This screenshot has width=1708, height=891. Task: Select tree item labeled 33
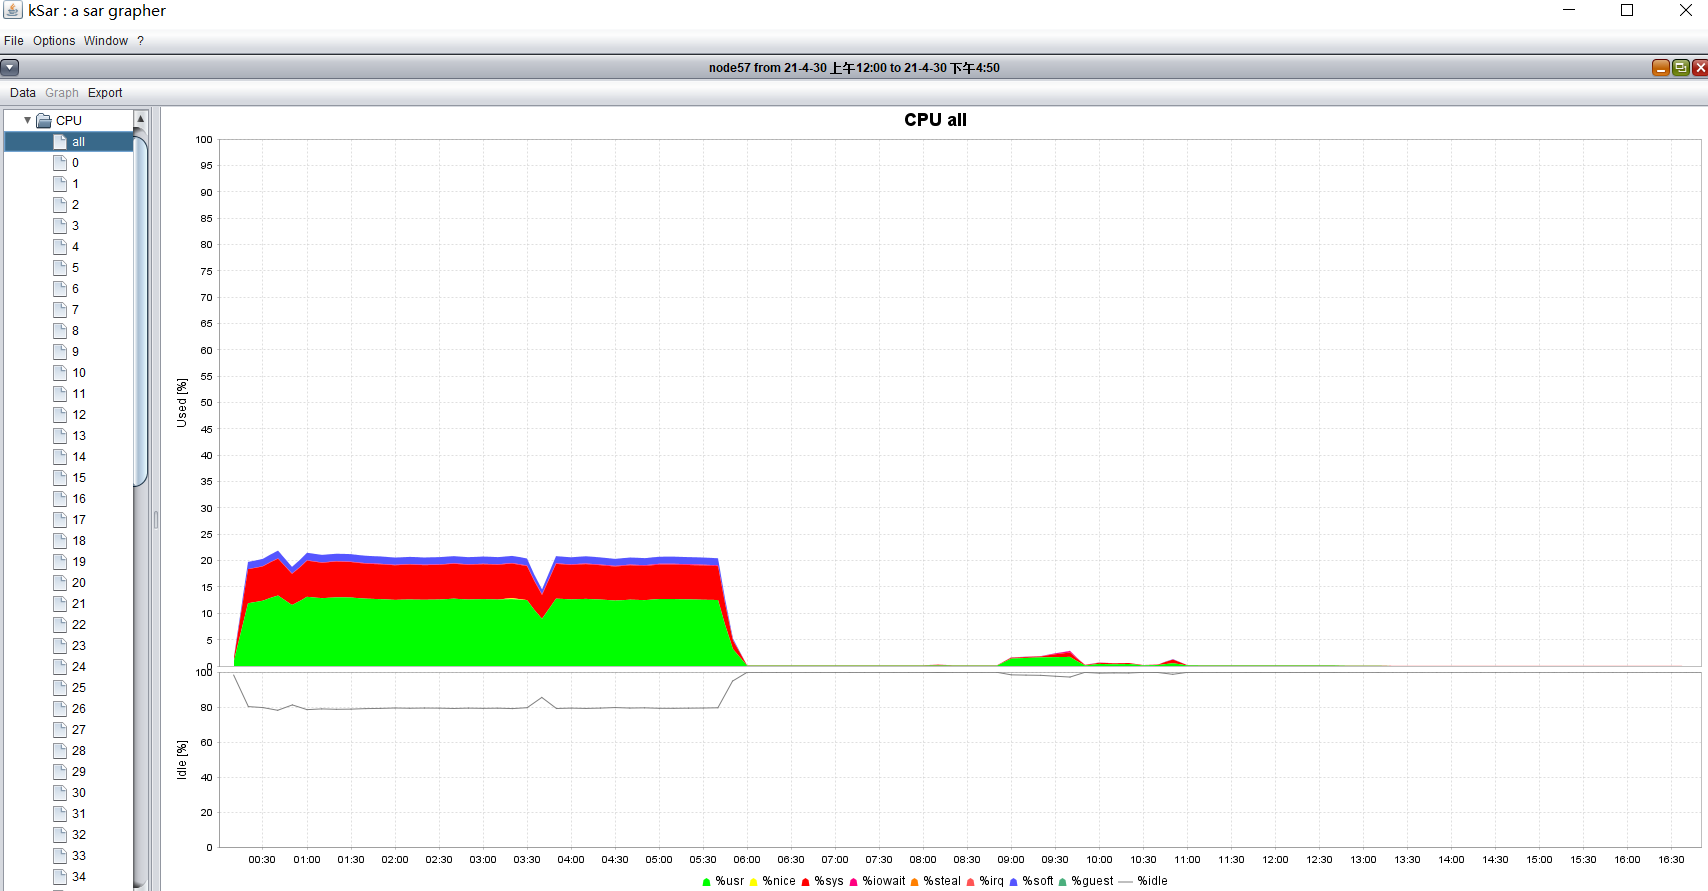pos(78,855)
